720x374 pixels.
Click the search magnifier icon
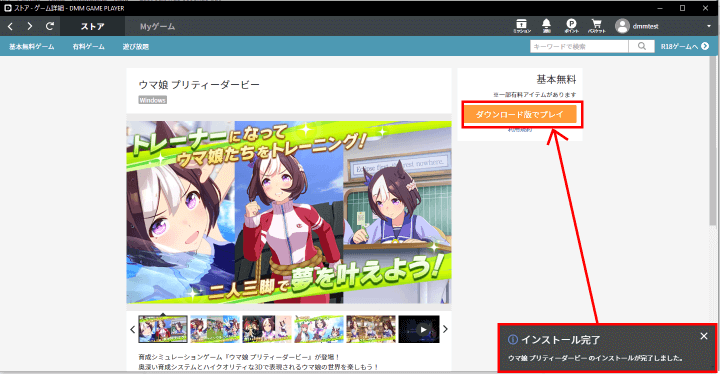(641, 46)
